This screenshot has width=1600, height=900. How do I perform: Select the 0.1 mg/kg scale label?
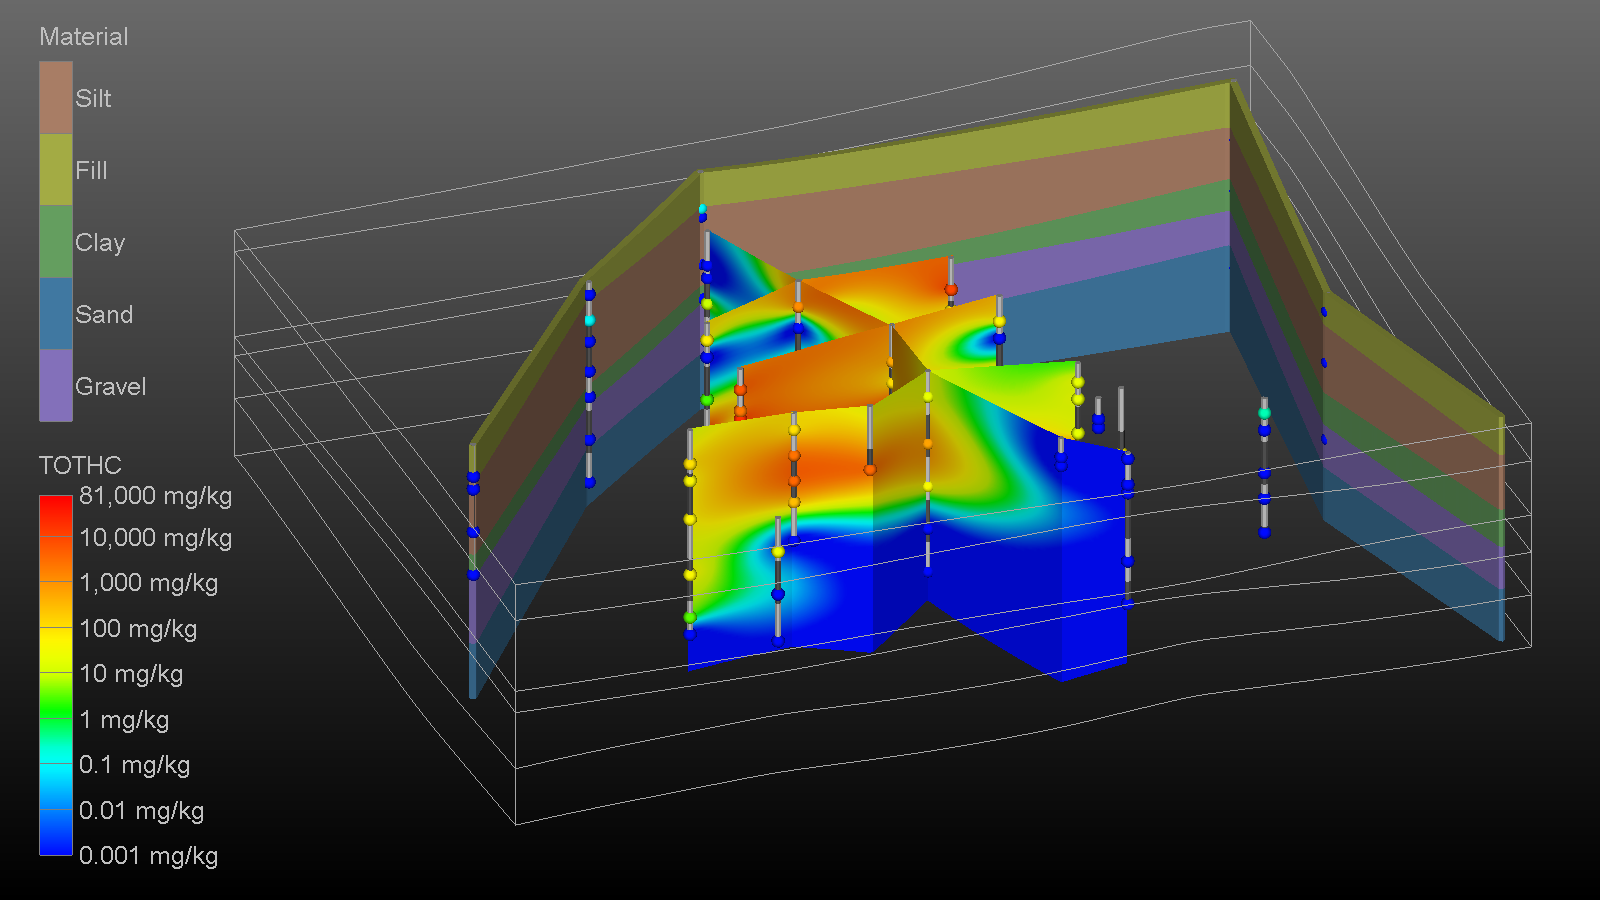point(134,765)
